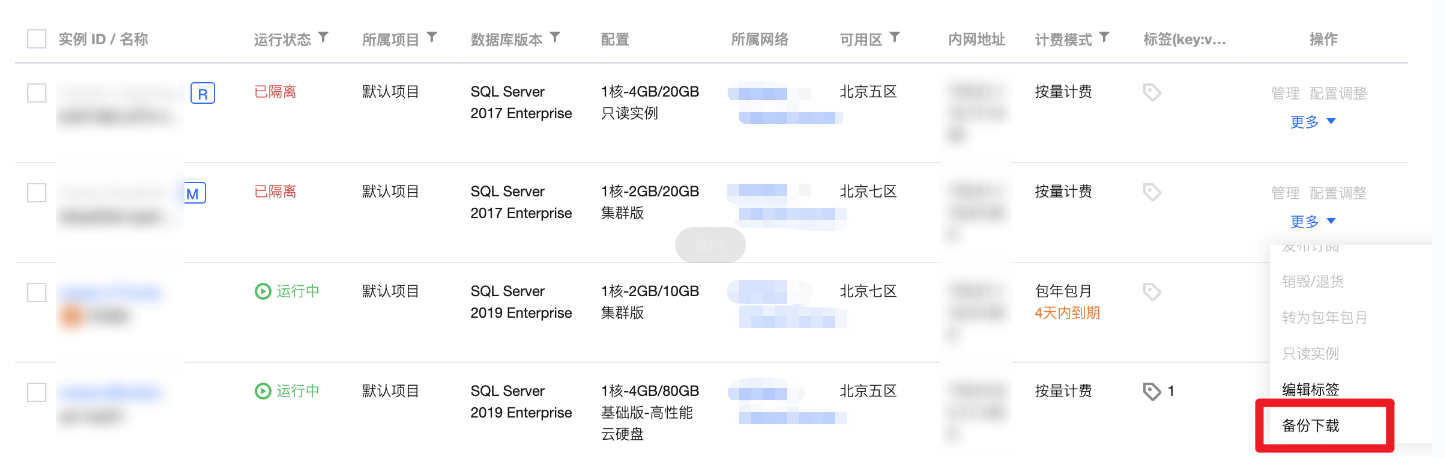This screenshot has width=1445, height=458.
Task: Click 管理 link in the first row
Action: [x=1285, y=93]
